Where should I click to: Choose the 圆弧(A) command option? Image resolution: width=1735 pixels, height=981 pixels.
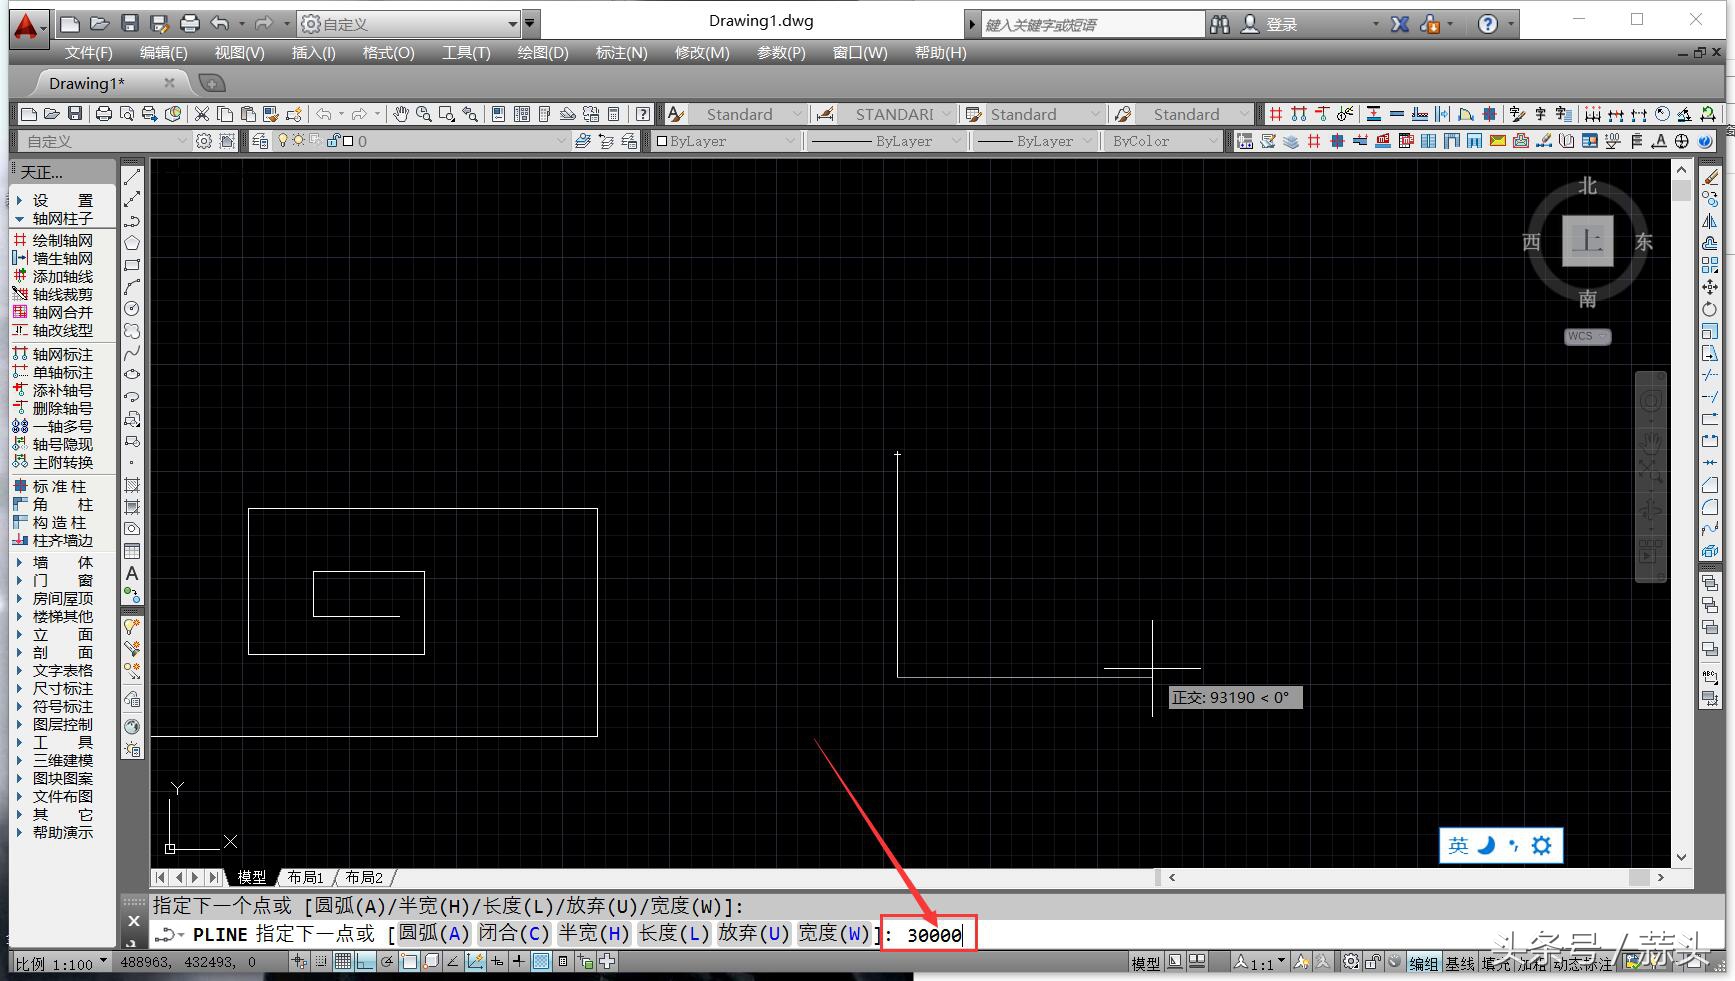(x=434, y=934)
